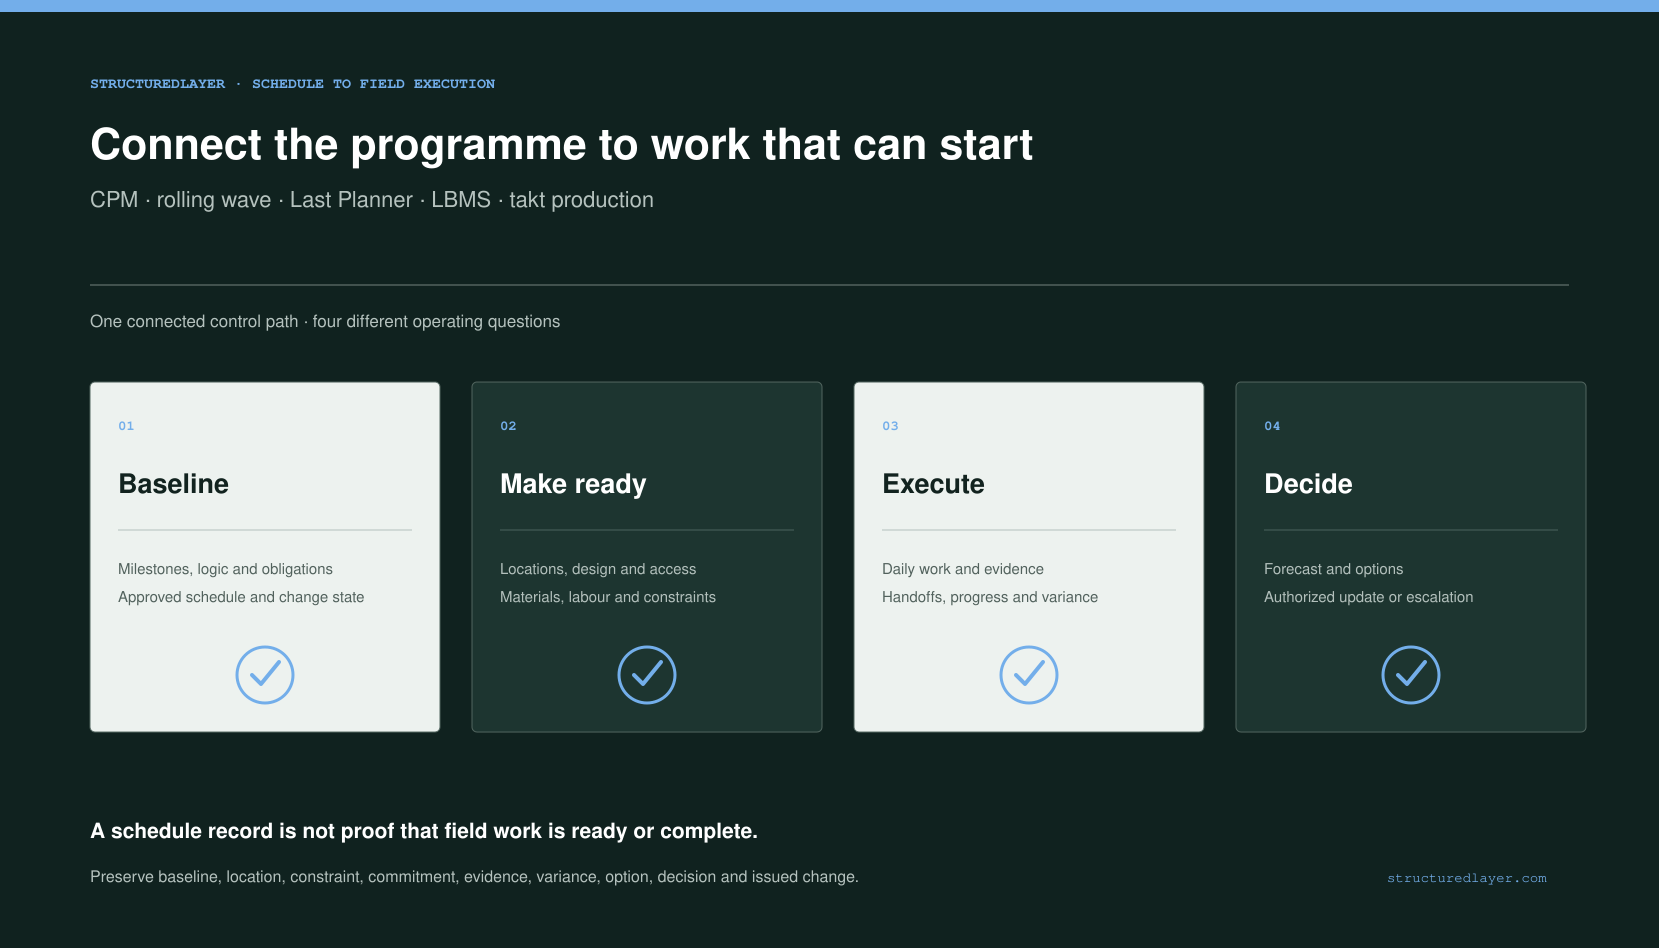The height and width of the screenshot is (948, 1659).
Task: Click 'Forecast and options' text
Action: point(1333,569)
